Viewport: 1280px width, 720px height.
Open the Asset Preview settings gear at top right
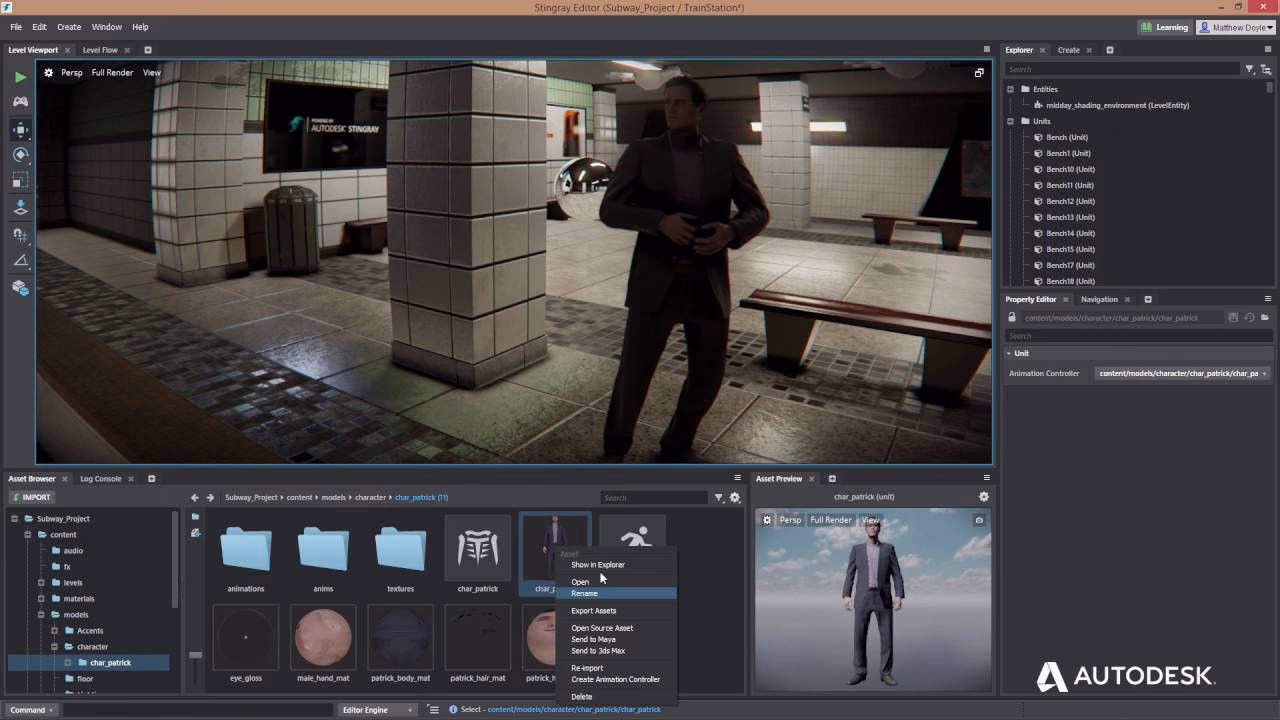983,497
